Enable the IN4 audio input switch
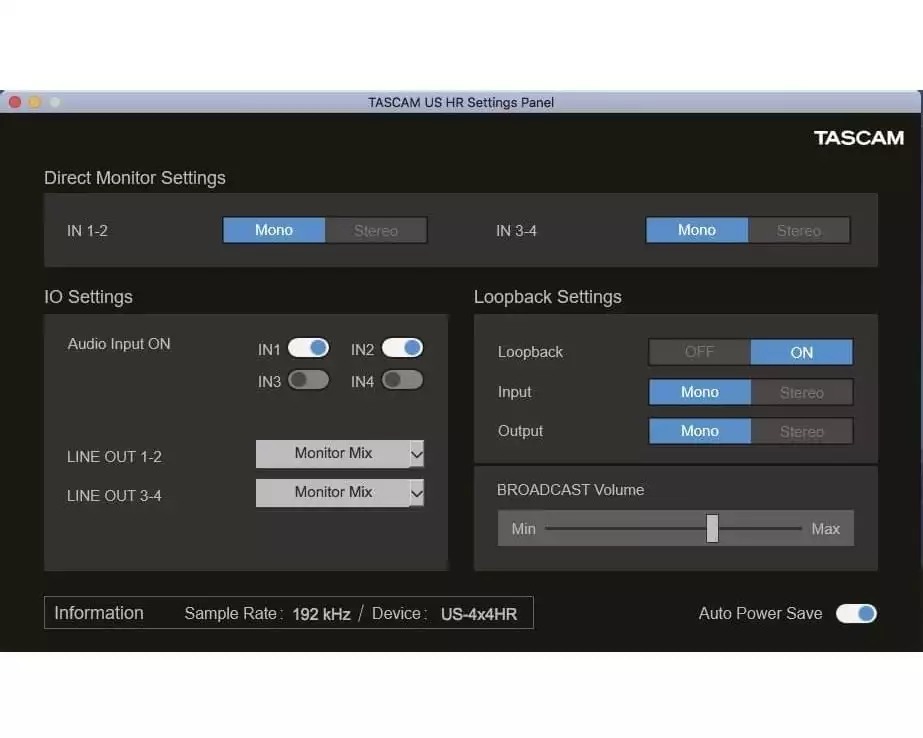Screen dimensions: 923x738 click(402, 380)
